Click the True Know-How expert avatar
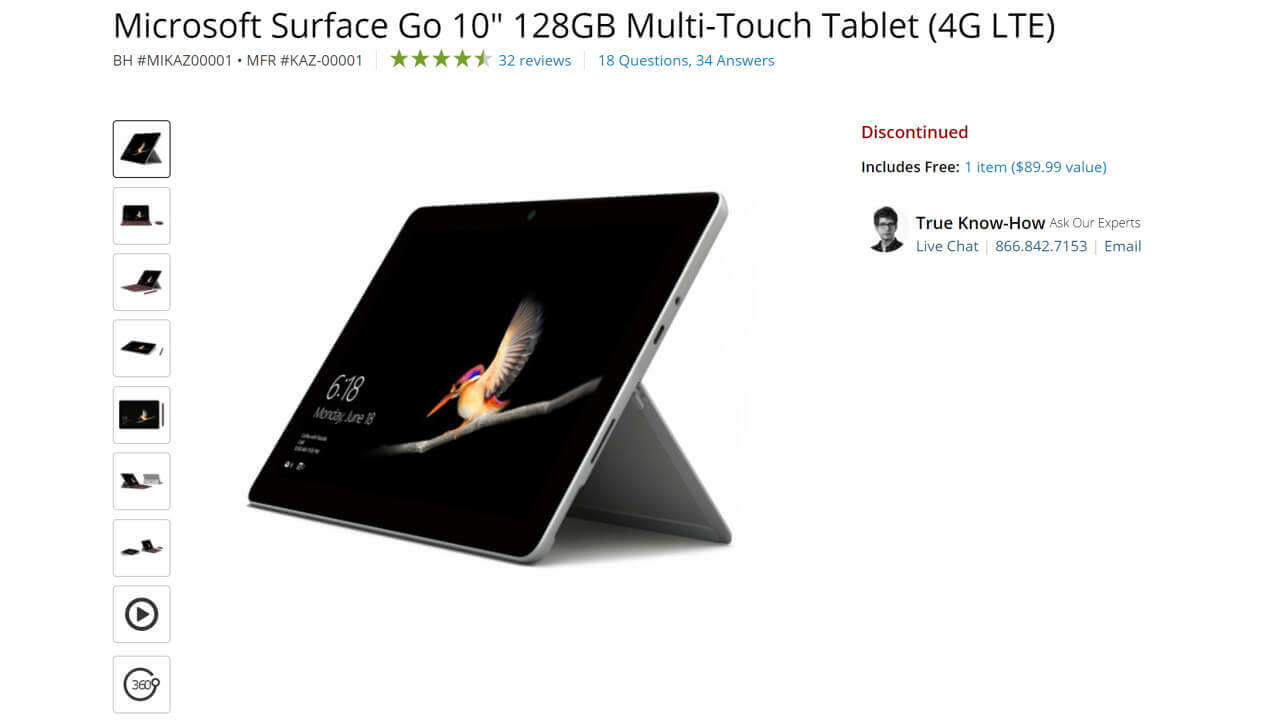 pyautogui.click(x=886, y=230)
